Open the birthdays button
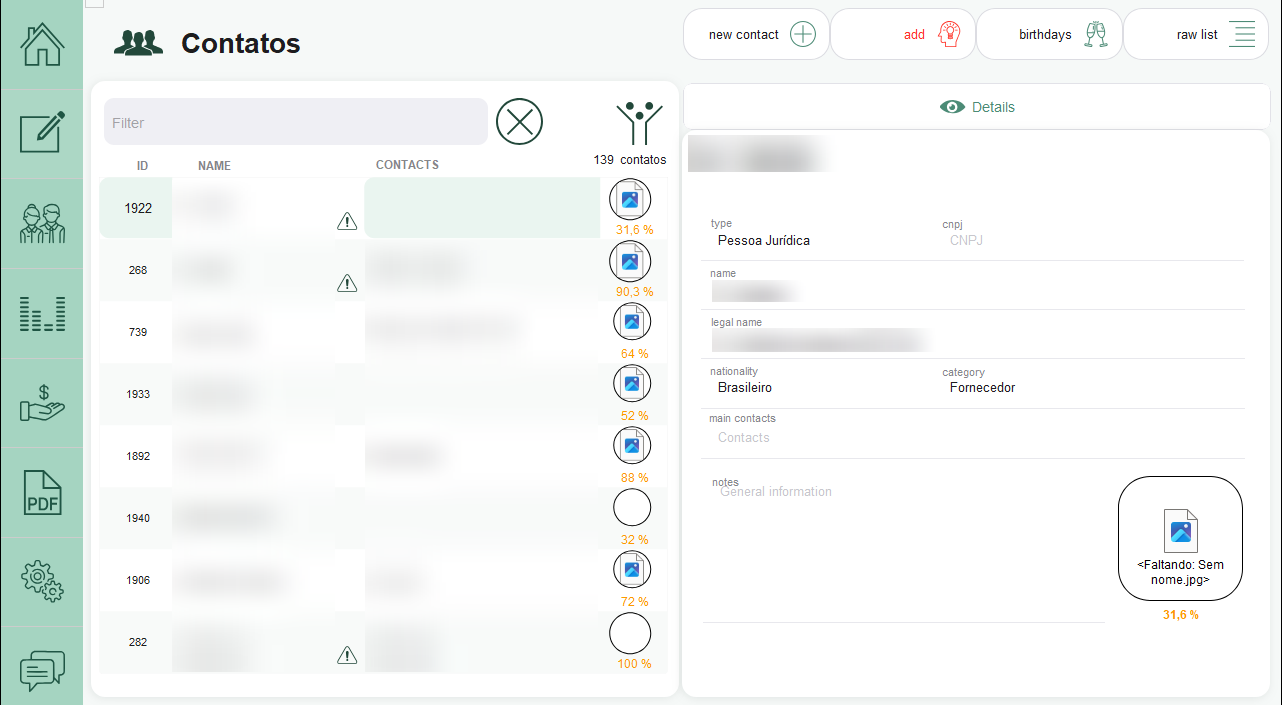This screenshot has width=1282, height=705. pyautogui.click(x=1049, y=34)
